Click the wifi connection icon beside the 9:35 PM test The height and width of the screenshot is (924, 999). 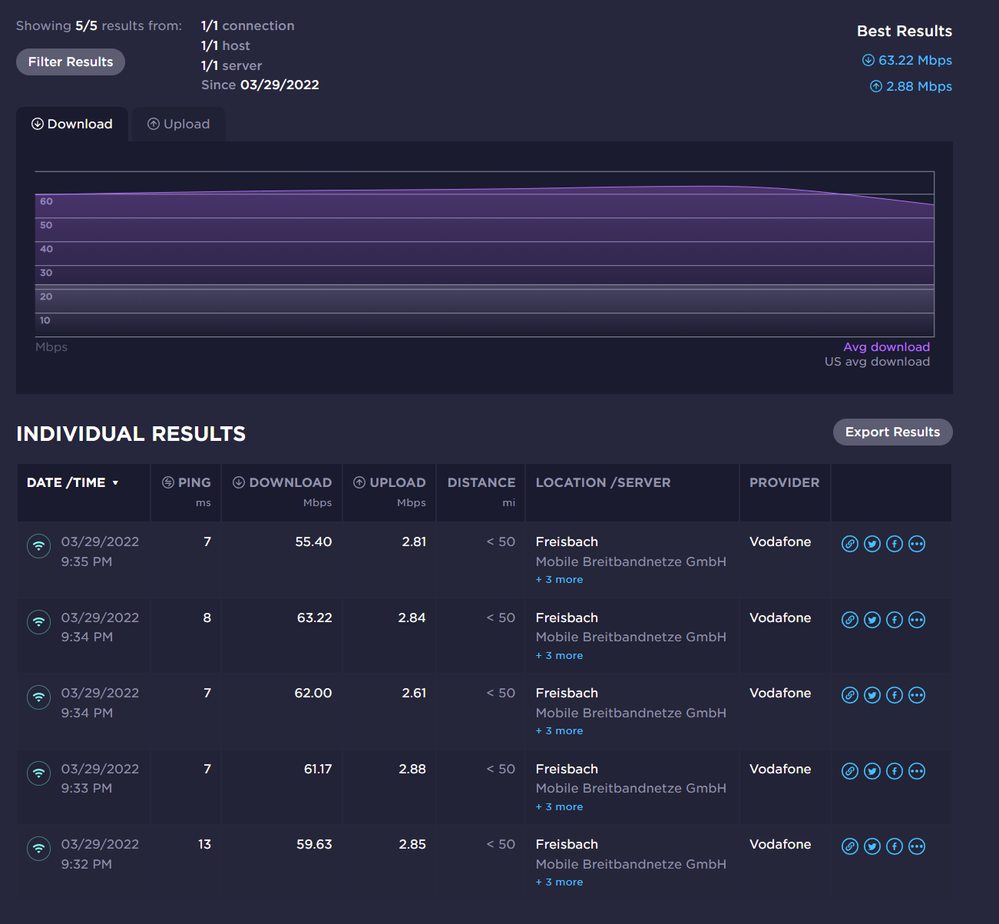pos(38,547)
